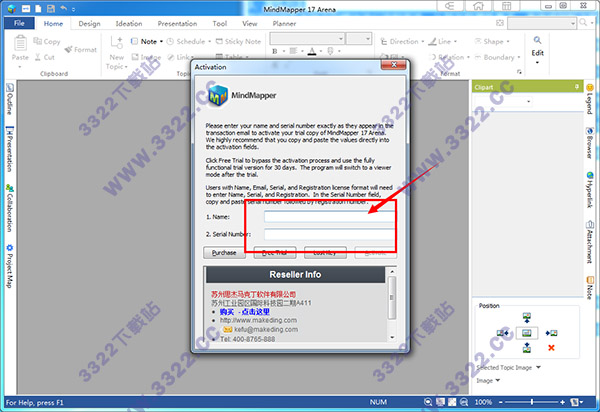600x412 pixels.
Task: Click the http://www.makeding.com link
Action: coord(258,320)
